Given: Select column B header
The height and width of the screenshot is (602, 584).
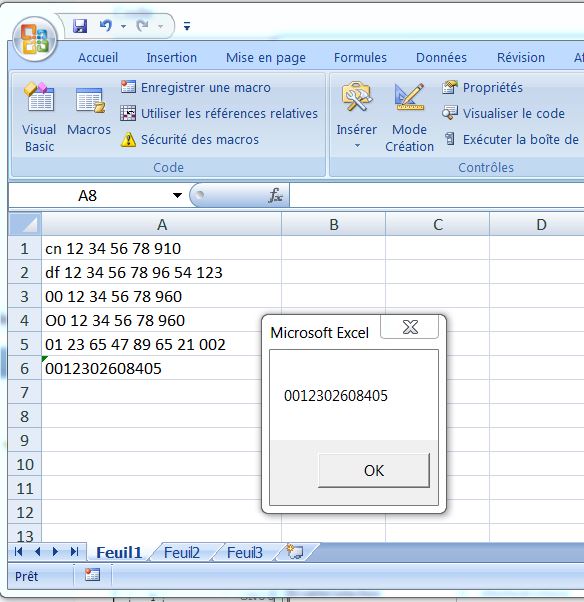Looking at the screenshot, I should tap(334, 225).
